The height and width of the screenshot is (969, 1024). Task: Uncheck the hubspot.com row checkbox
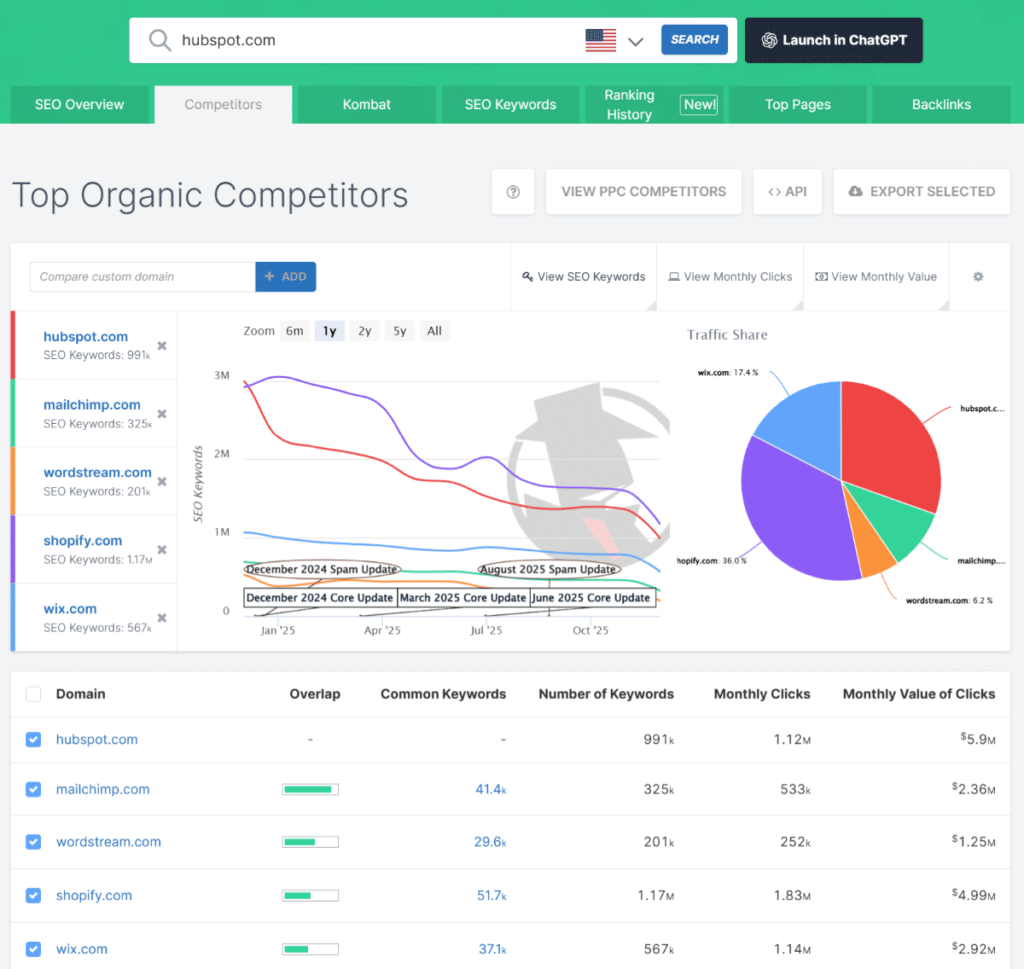coord(33,737)
